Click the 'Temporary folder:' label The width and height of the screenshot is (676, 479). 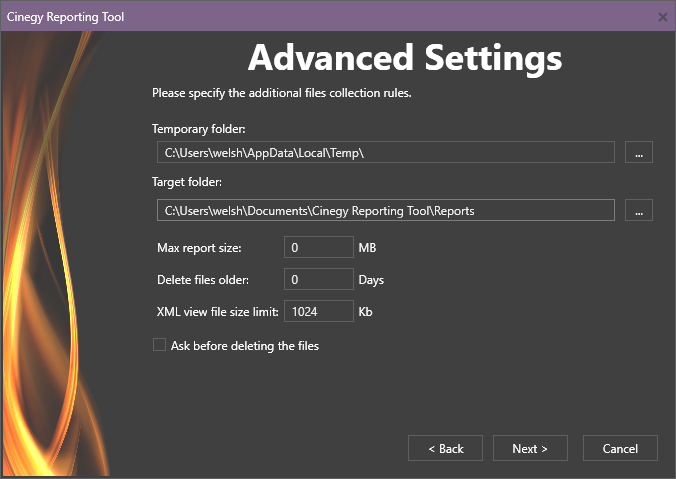[x=199, y=129]
